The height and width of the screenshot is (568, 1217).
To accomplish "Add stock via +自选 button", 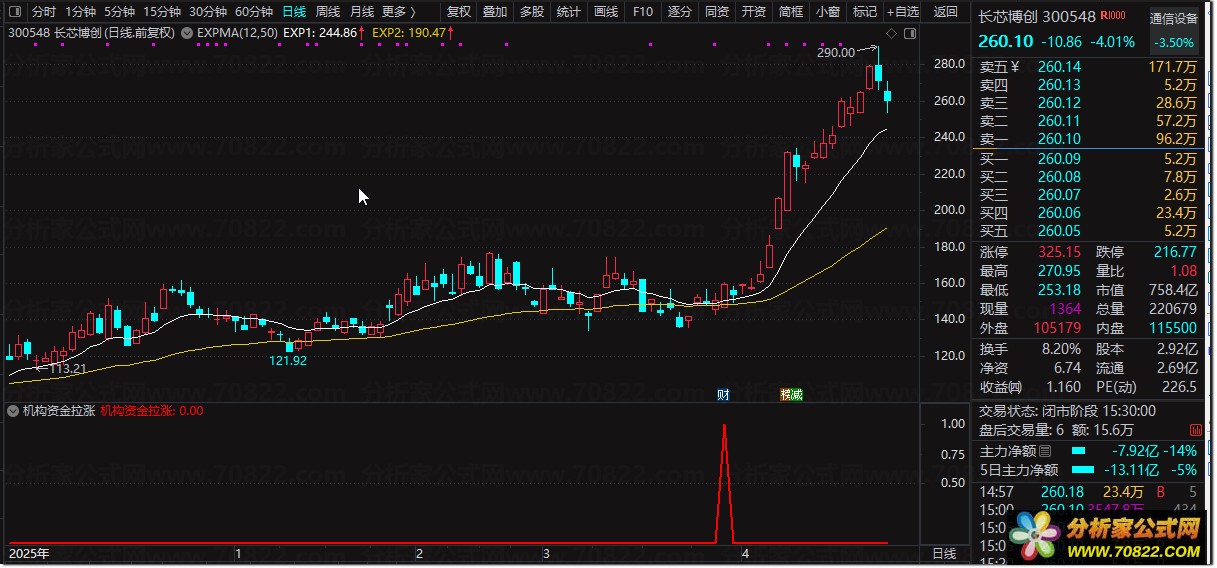I will tap(903, 12).
